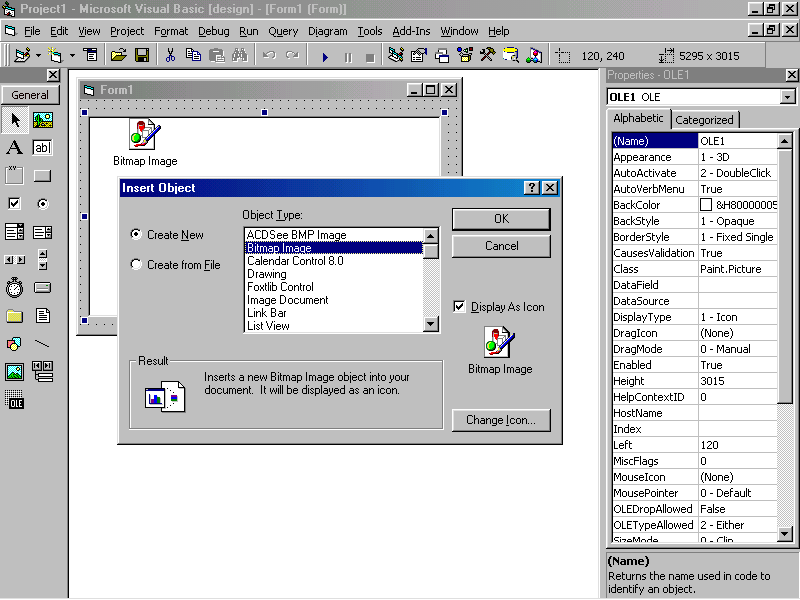This screenshot has height=600, width=800.
Task: Click the Change Icon... button
Action: 501,420
